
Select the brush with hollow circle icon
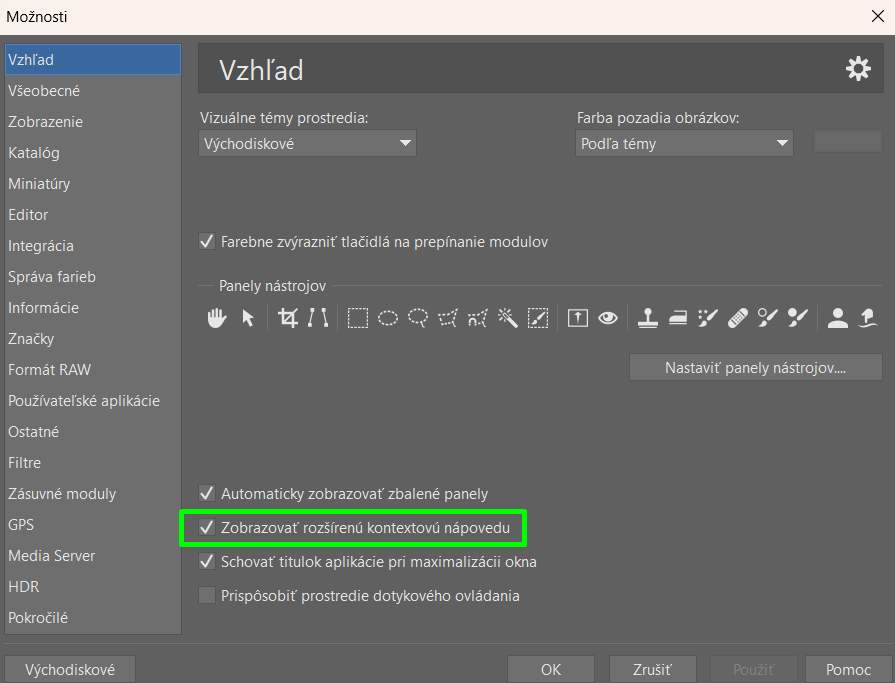click(768, 318)
